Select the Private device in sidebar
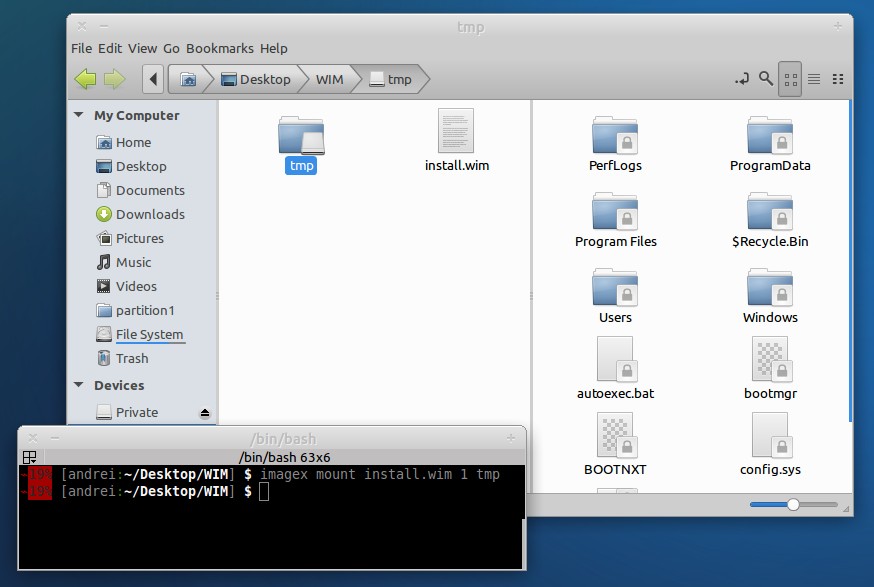Screen dimensions: 874x587 137,412
